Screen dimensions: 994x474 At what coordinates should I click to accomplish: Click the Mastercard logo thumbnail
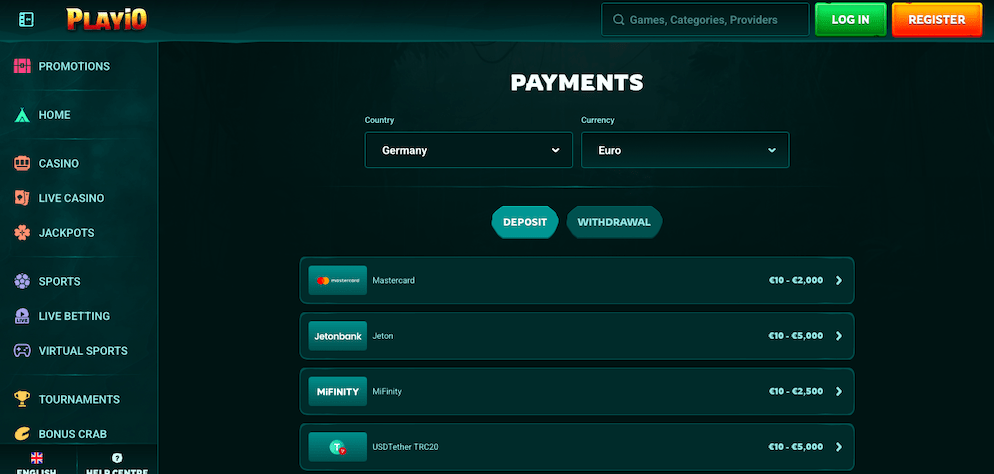coord(338,280)
